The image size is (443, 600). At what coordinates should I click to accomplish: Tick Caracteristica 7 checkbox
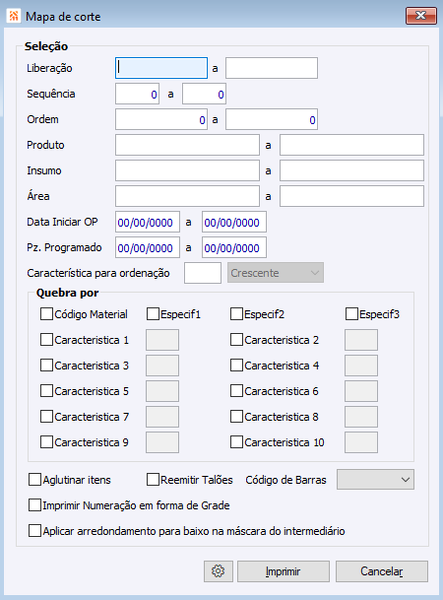(x=46, y=417)
